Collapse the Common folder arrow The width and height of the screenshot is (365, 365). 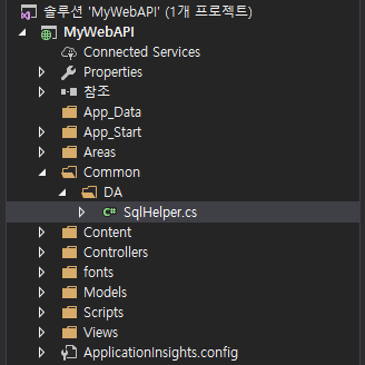pyautogui.click(x=43, y=173)
